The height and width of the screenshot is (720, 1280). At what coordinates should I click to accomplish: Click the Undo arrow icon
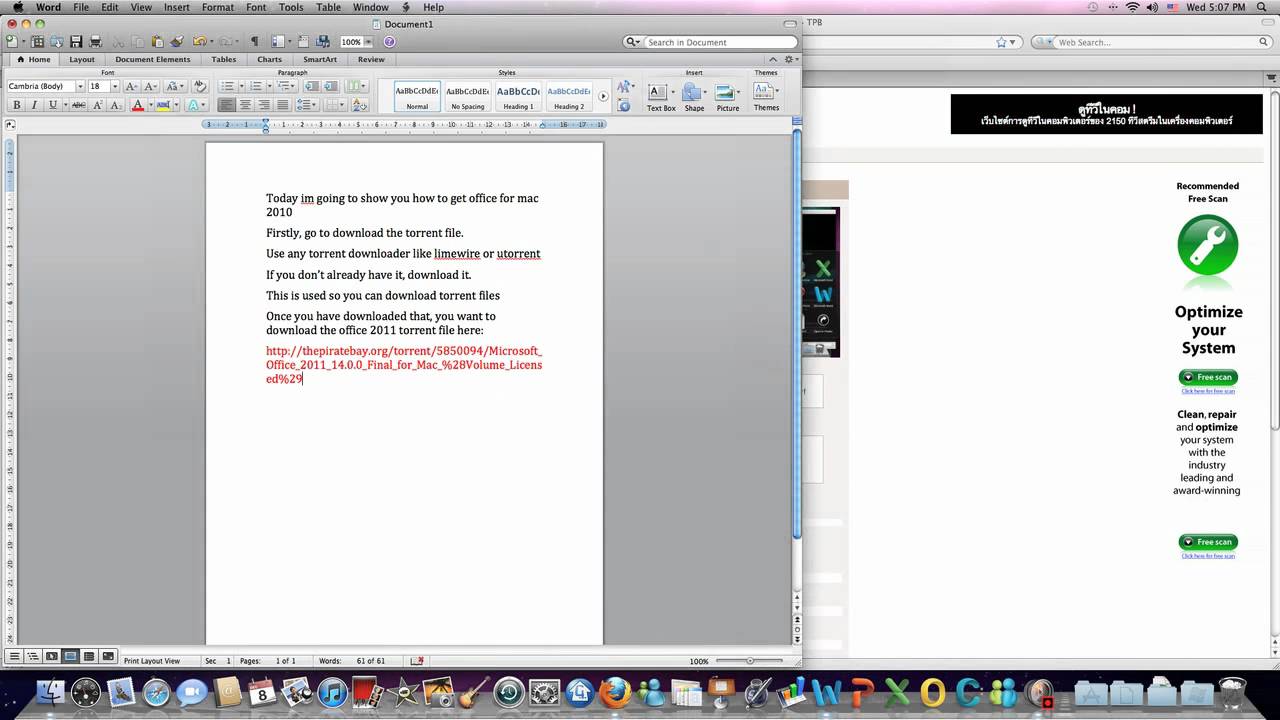pos(199,42)
